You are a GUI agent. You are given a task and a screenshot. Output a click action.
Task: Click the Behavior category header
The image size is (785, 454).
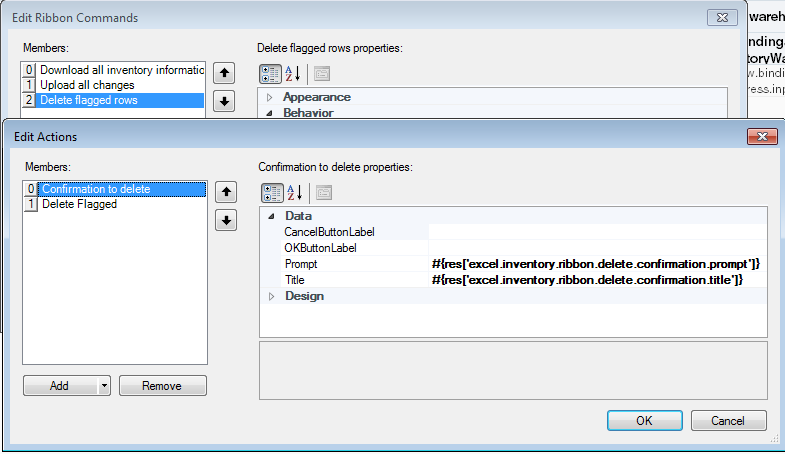308,113
